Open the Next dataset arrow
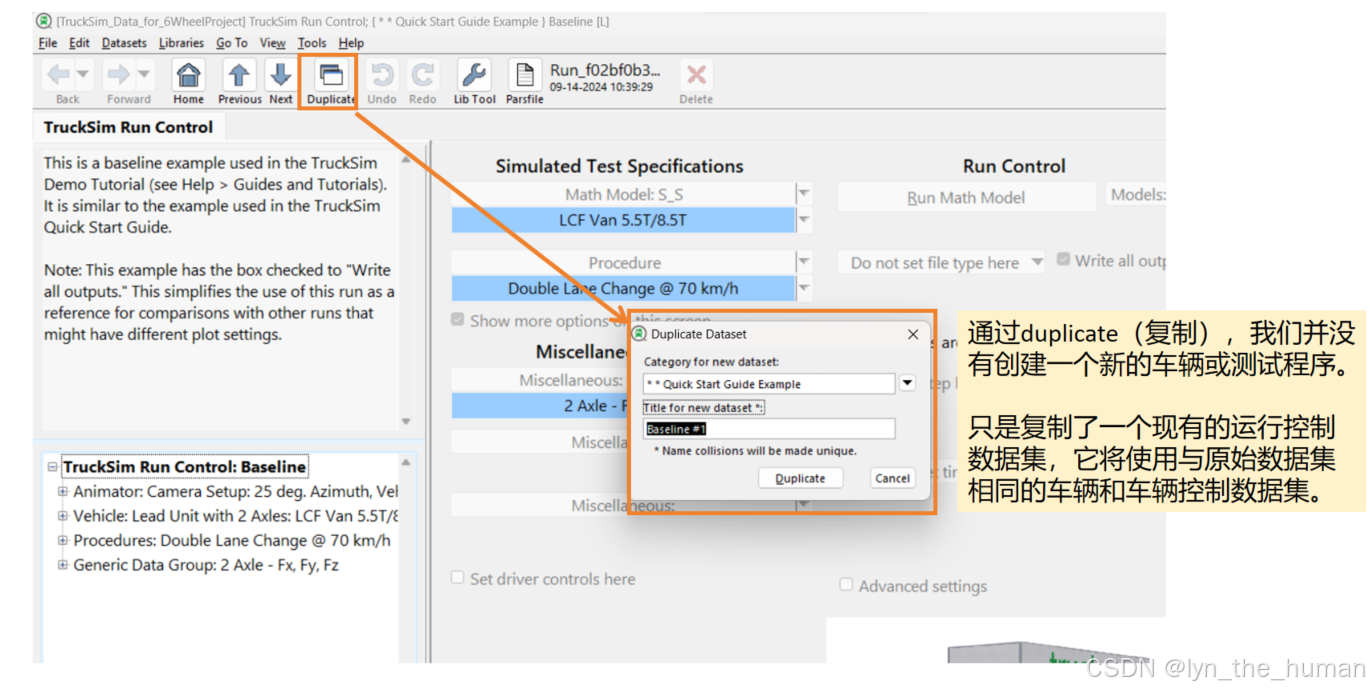This screenshot has width=1370, height=691. tap(281, 75)
